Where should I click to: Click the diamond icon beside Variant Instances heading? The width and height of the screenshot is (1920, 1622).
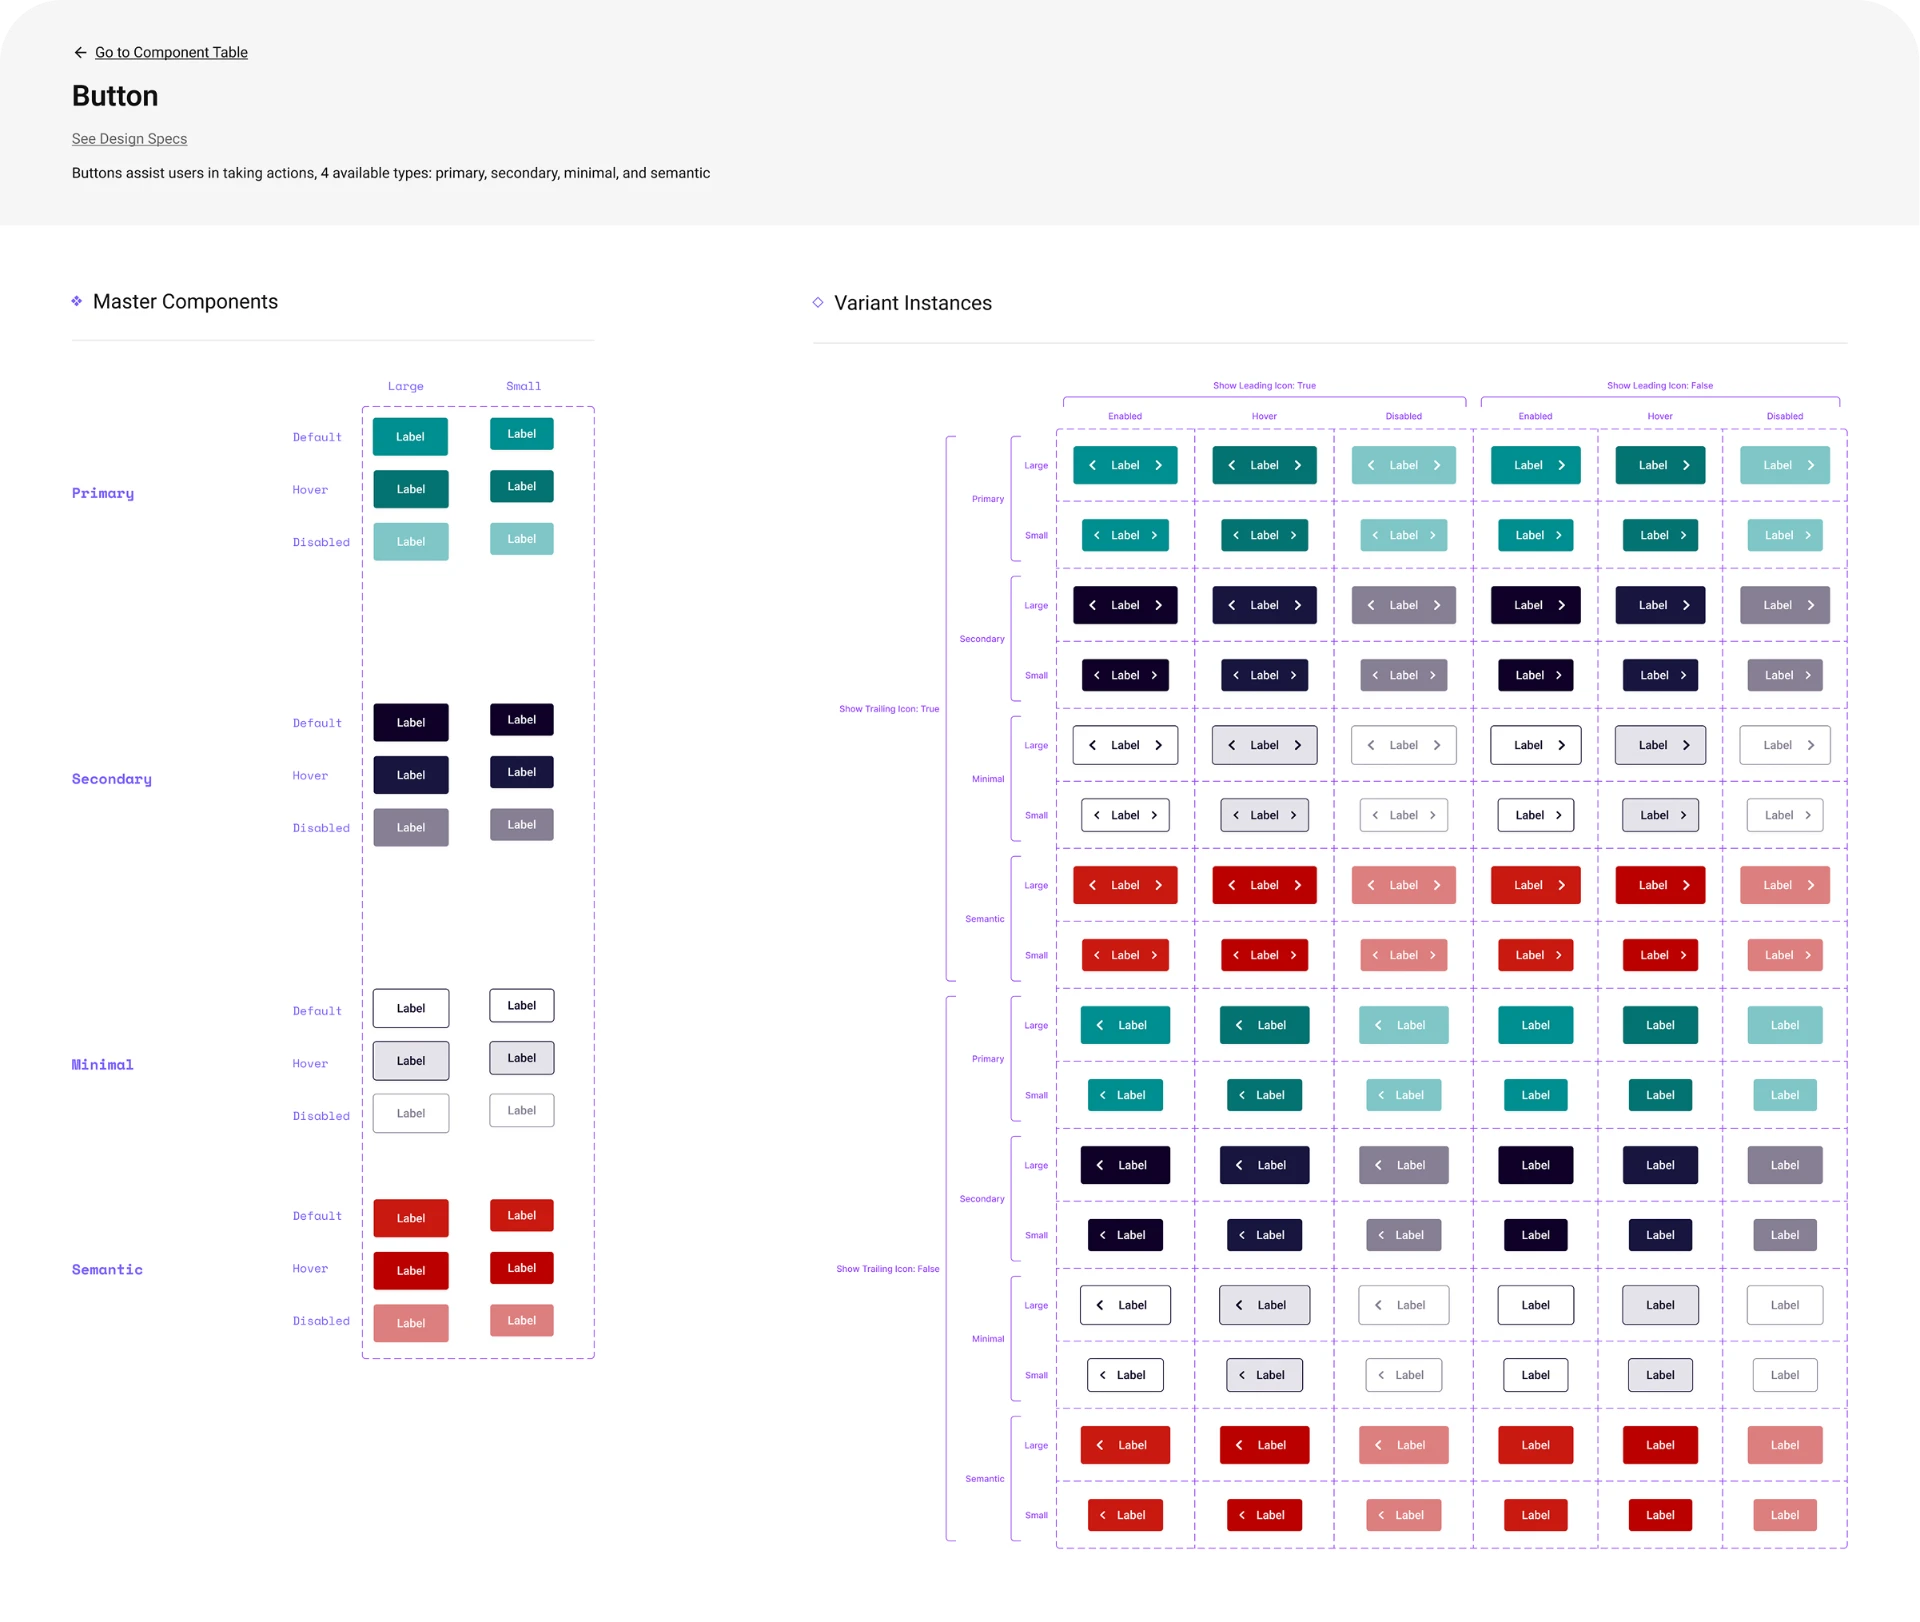818,302
